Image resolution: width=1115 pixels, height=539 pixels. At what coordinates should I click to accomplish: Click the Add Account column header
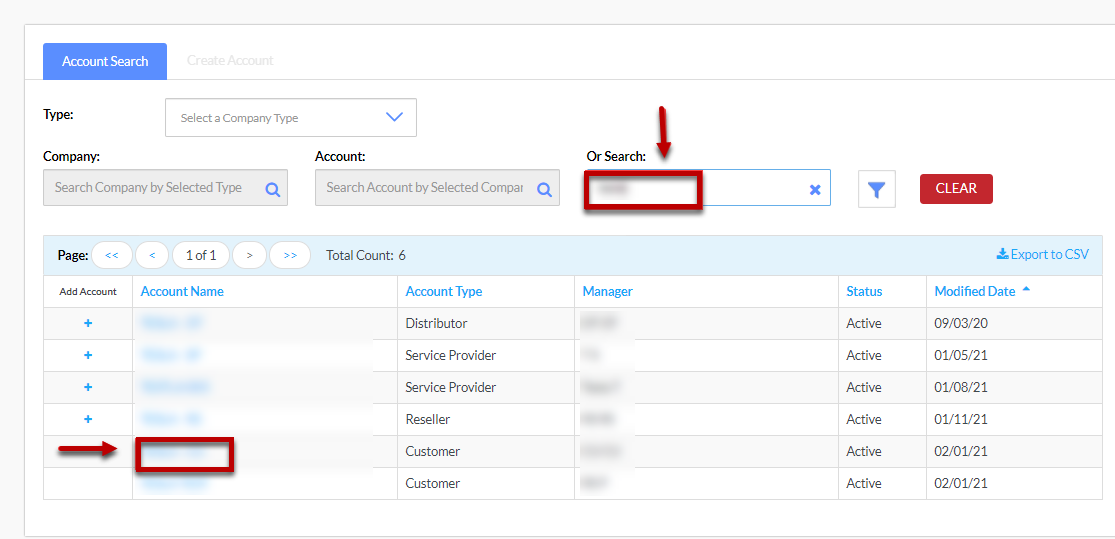(x=88, y=292)
